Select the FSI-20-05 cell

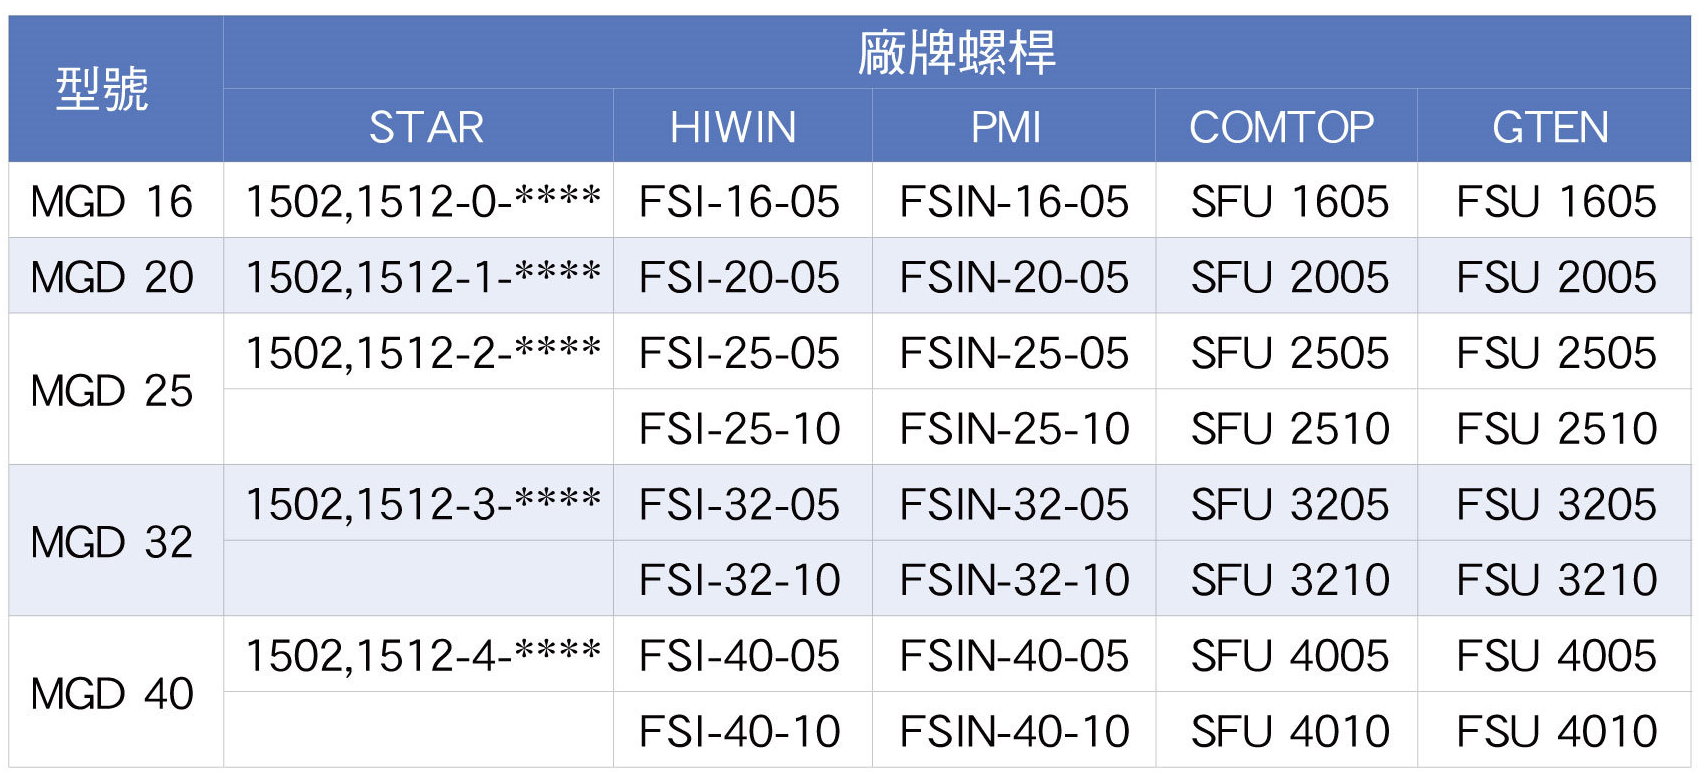(x=739, y=277)
